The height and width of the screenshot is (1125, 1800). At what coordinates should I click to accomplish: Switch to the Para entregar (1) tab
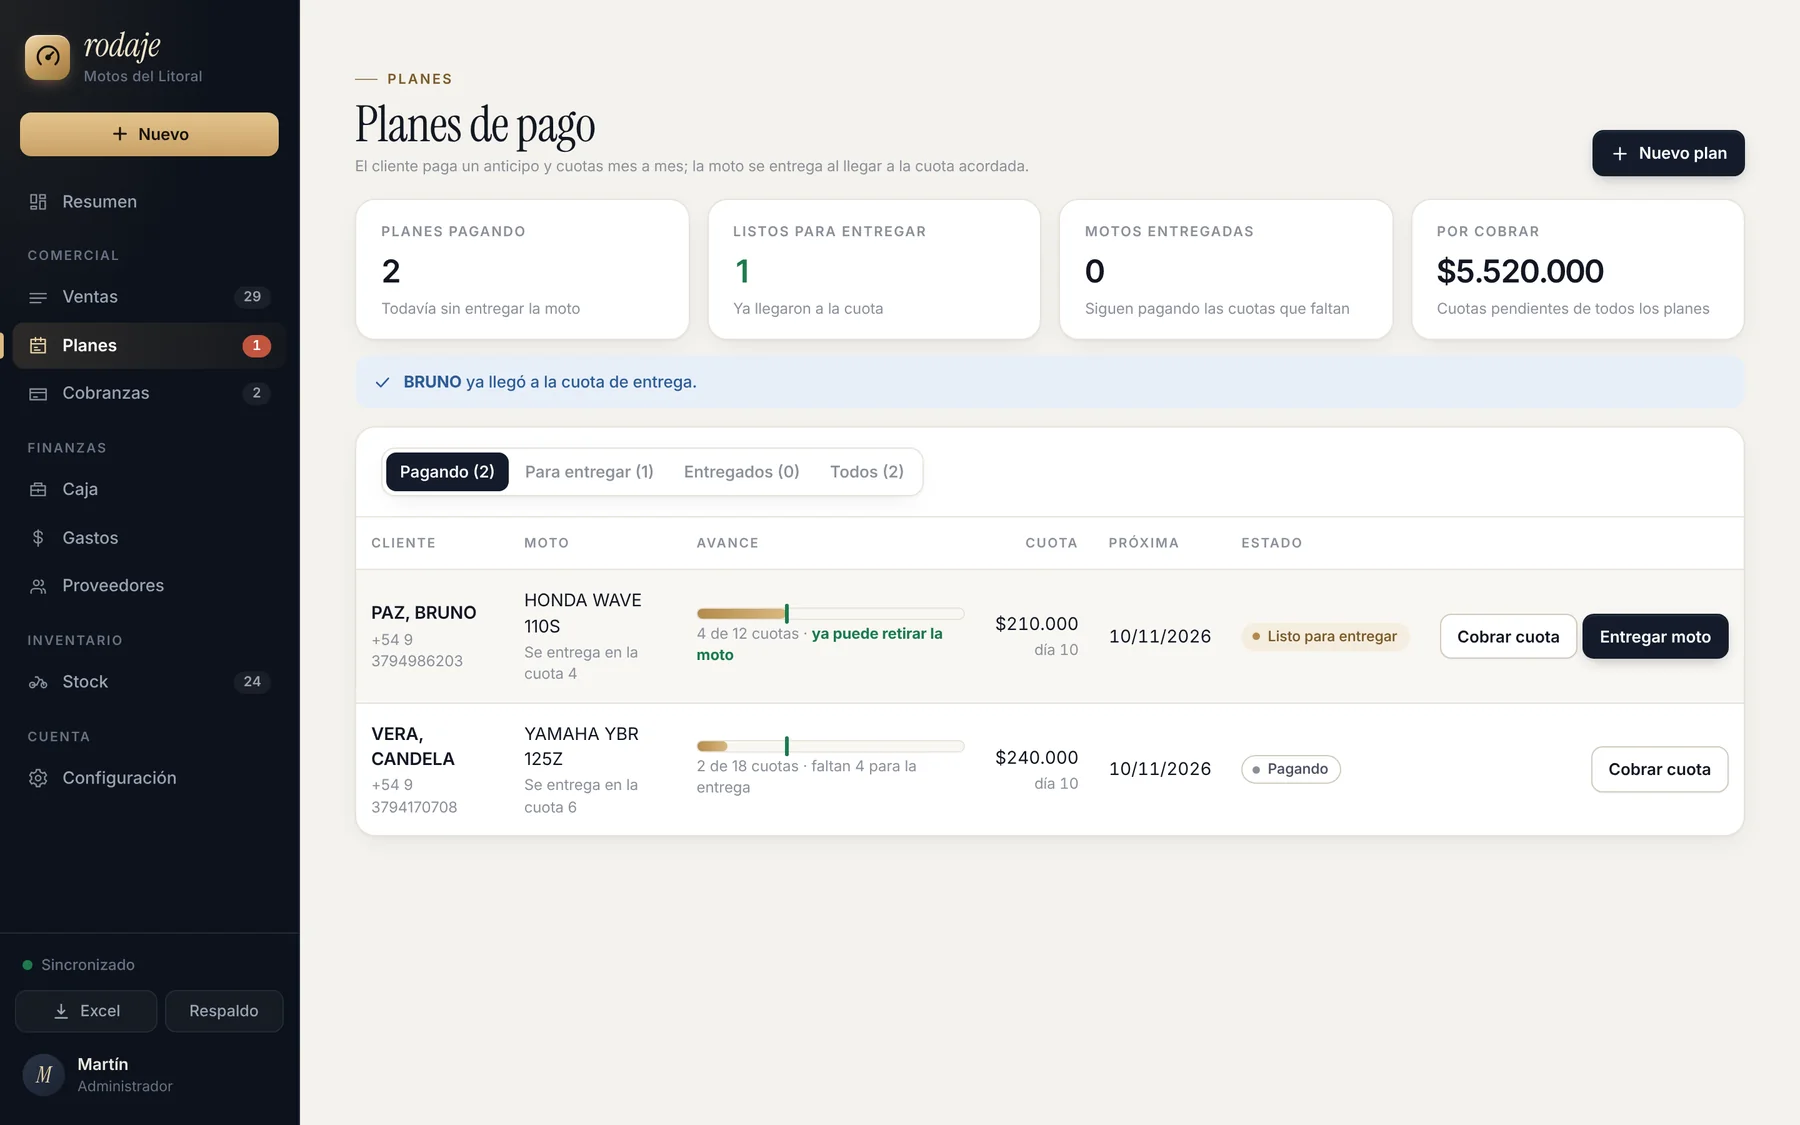click(589, 472)
